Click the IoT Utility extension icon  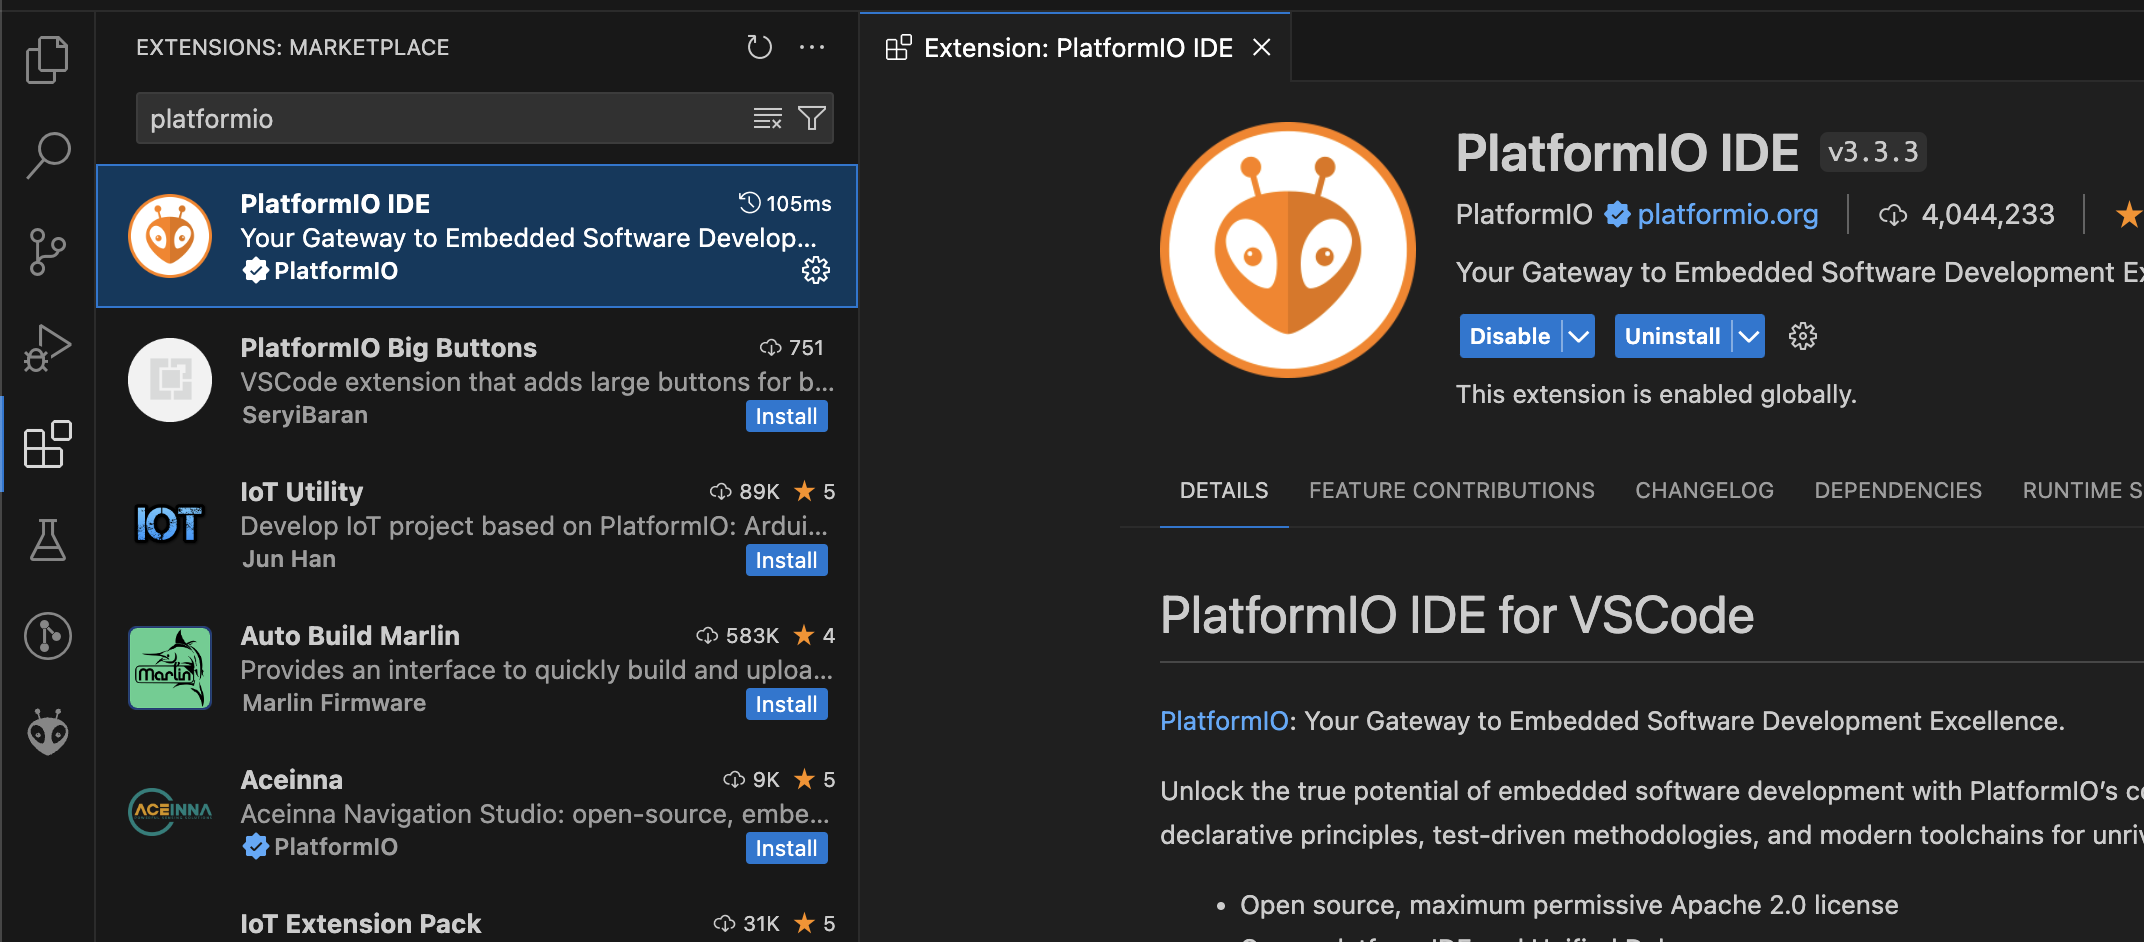tap(170, 524)
